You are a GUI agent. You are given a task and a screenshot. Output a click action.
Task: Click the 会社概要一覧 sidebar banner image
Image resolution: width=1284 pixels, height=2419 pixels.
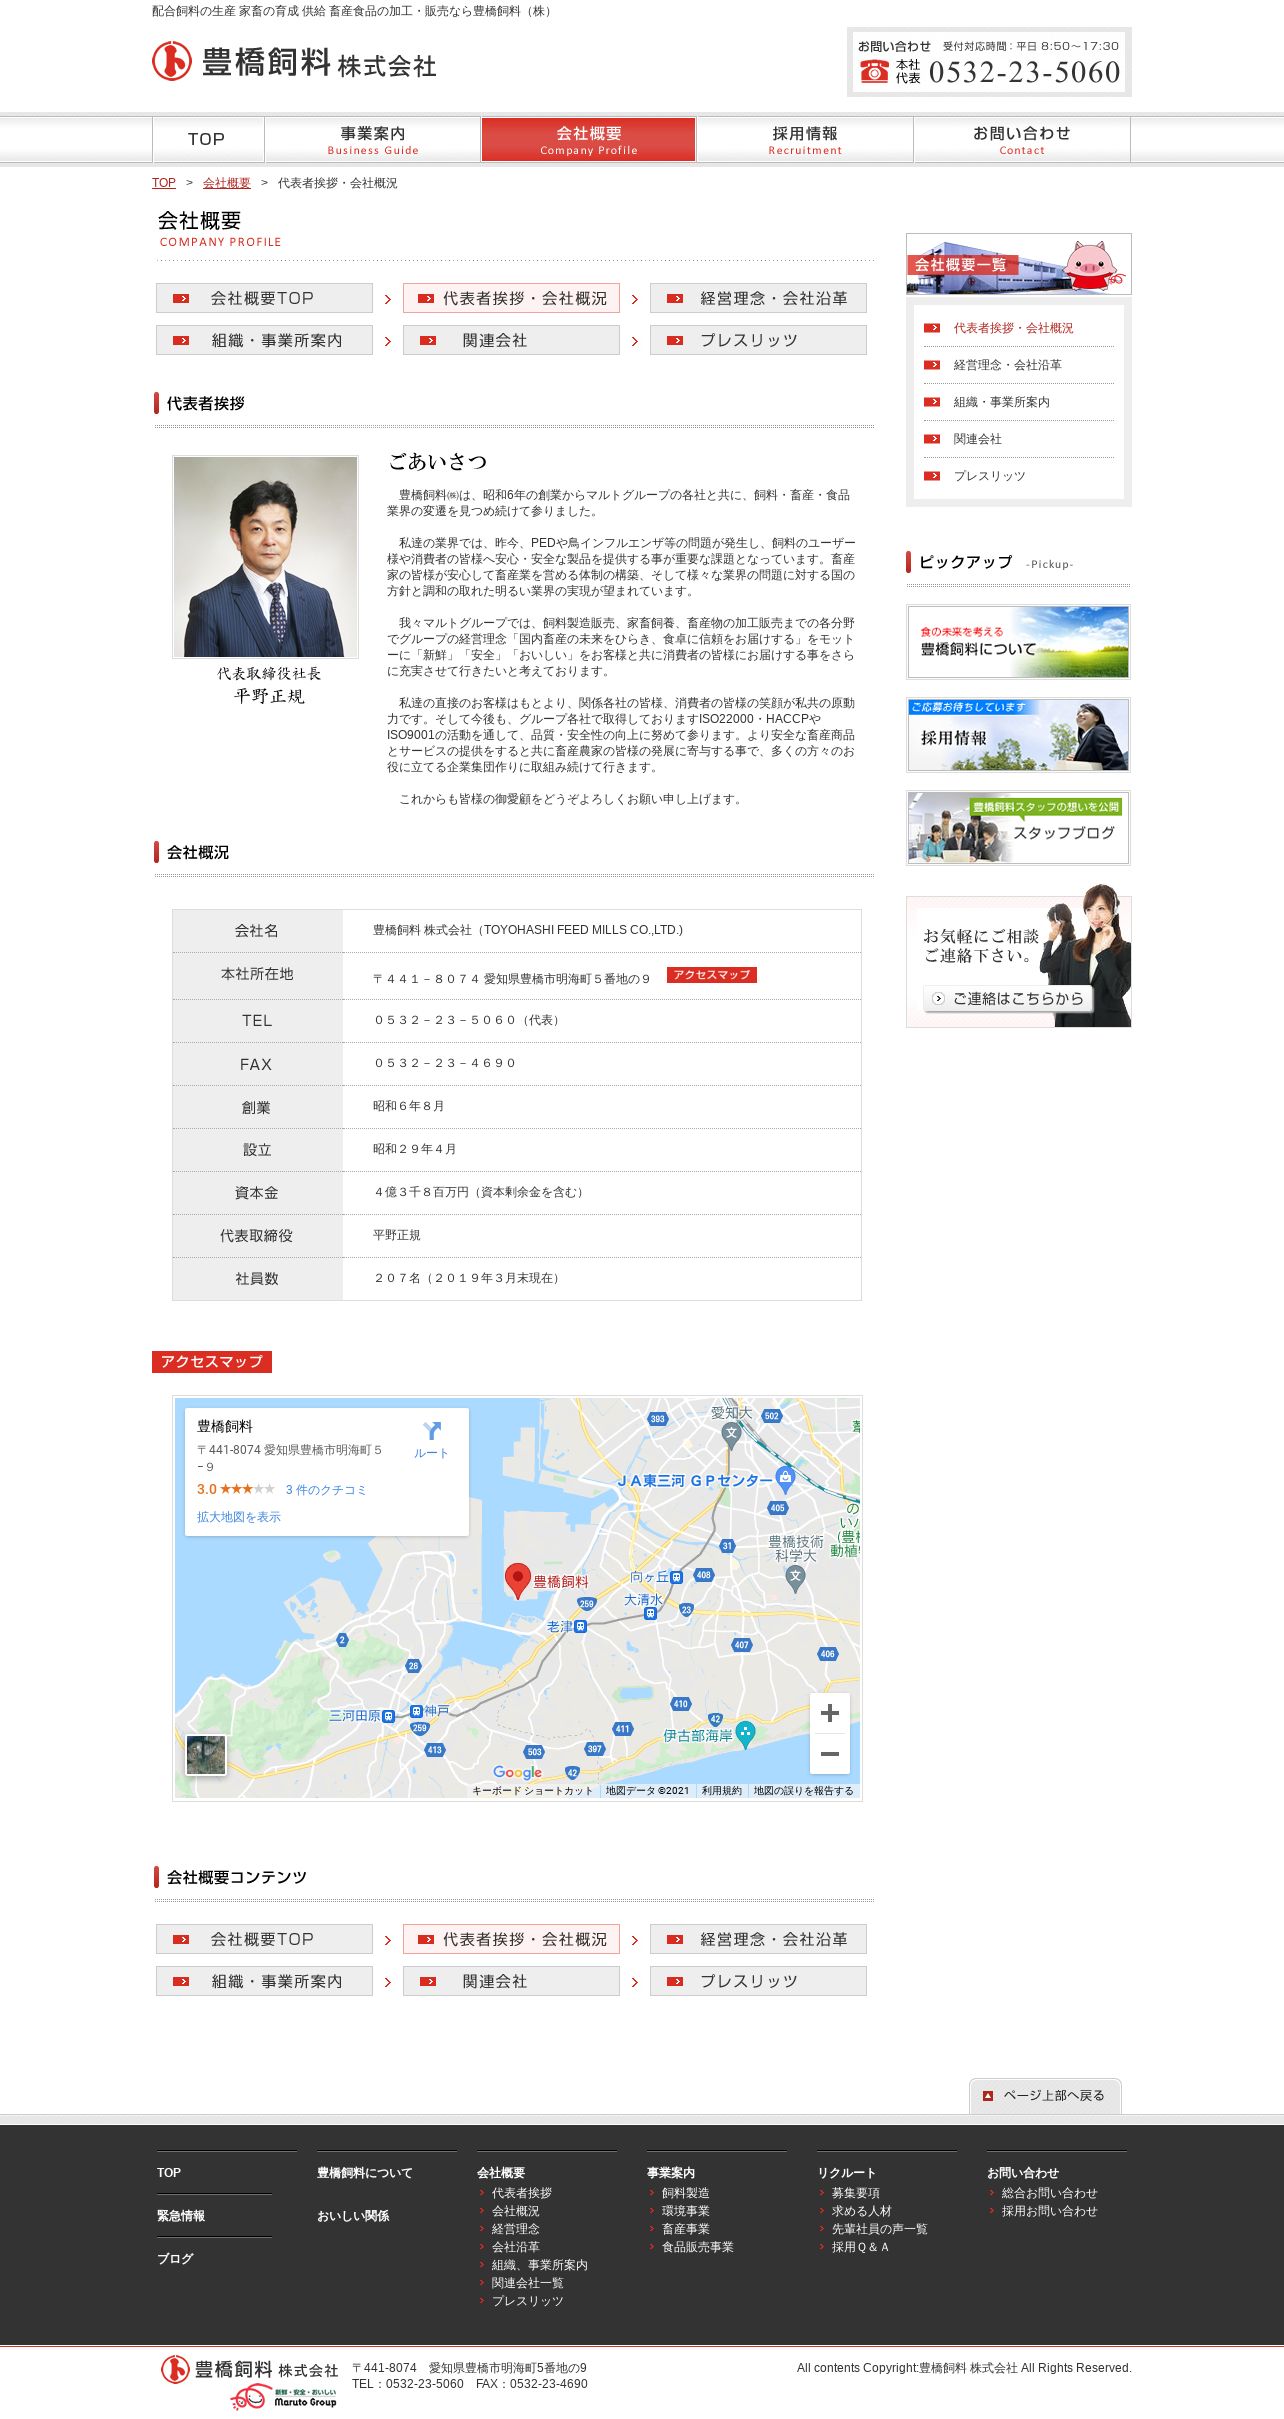(x=1019, y=264)
